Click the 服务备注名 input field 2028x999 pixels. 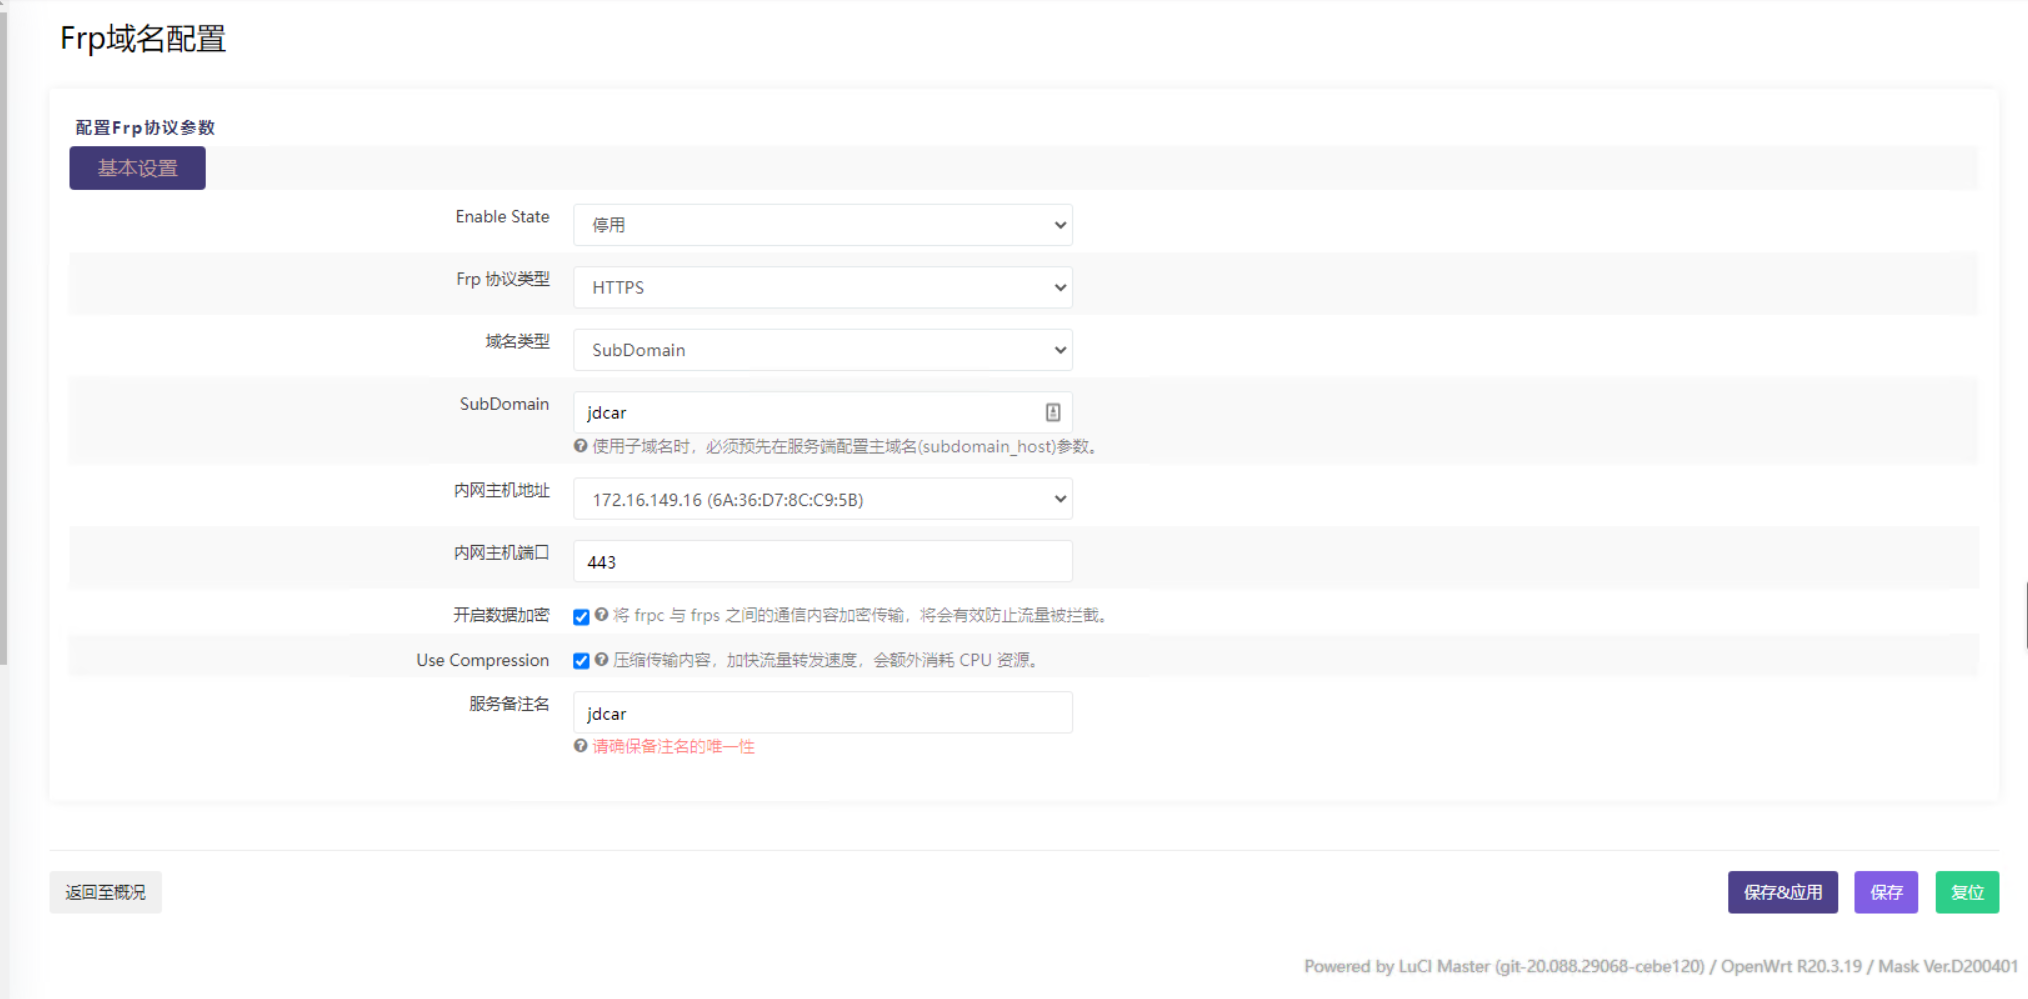pos(822,713)
